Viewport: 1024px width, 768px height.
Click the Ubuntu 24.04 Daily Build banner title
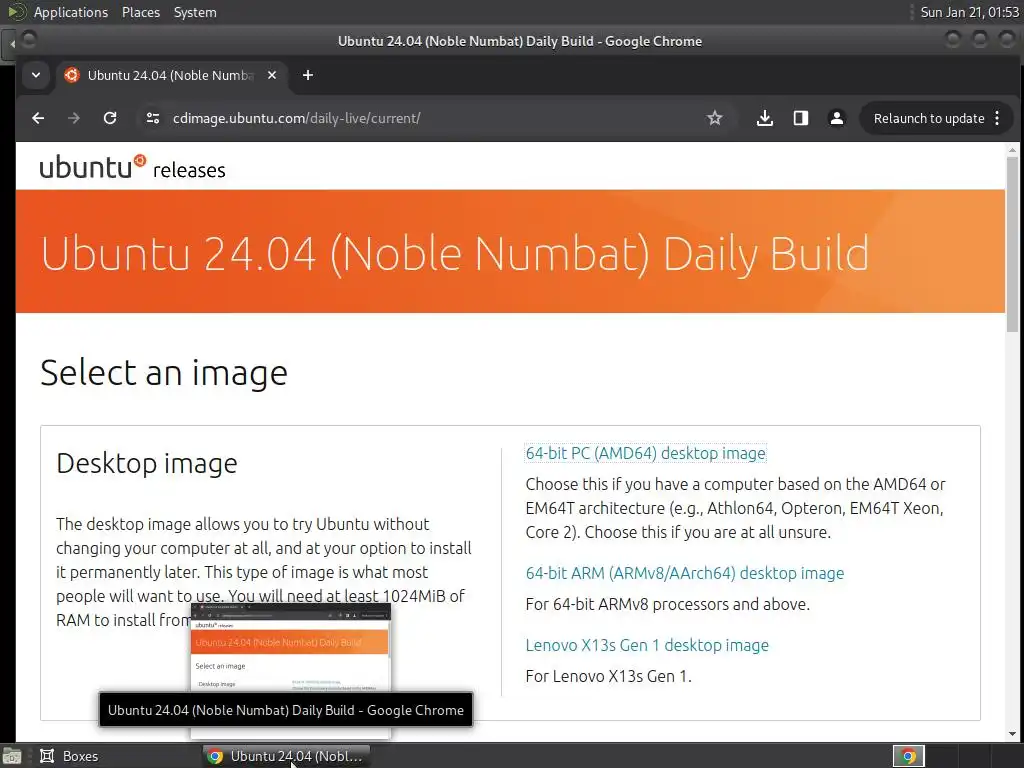(x=455, y=253)
